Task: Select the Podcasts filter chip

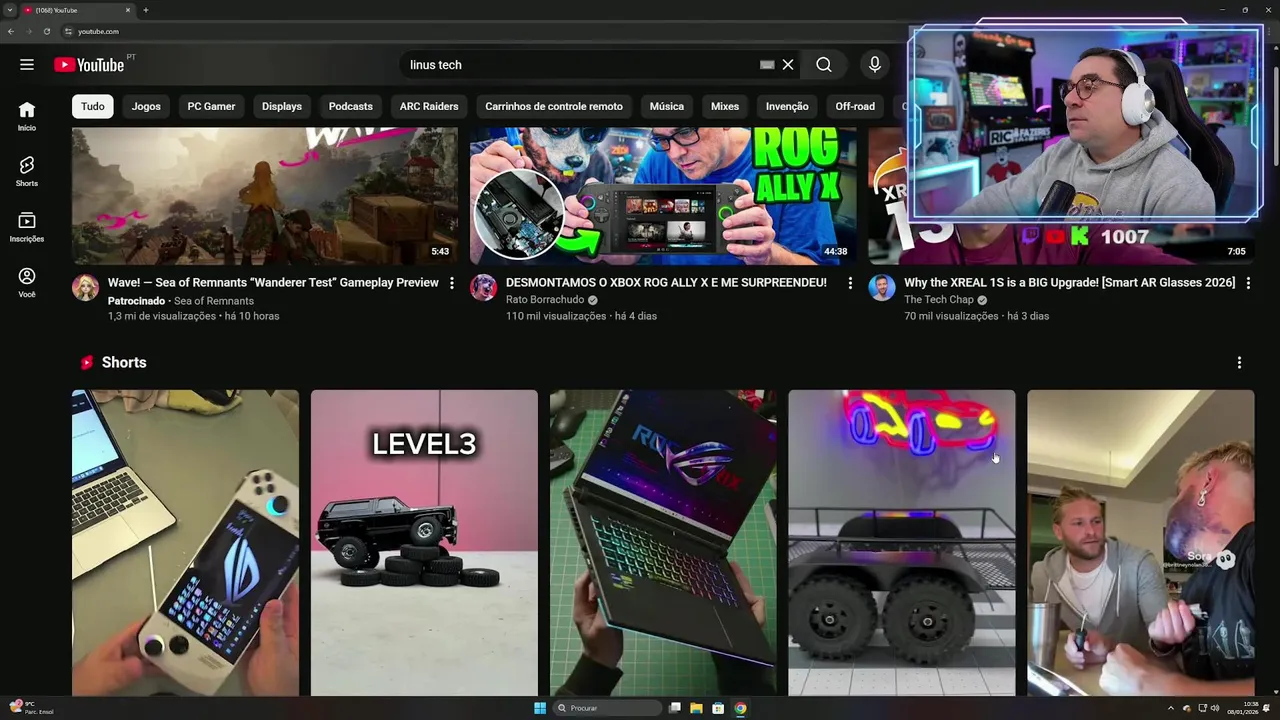Action: tap(351, 106)
